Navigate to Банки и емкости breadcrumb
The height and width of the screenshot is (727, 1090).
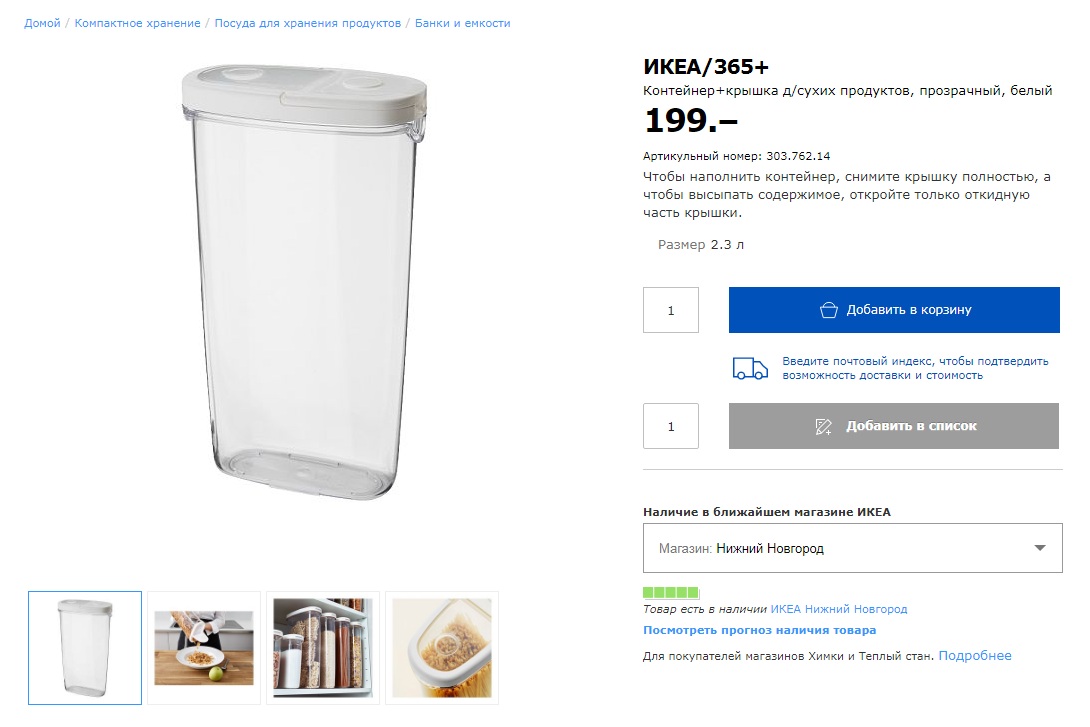[463, 23]
